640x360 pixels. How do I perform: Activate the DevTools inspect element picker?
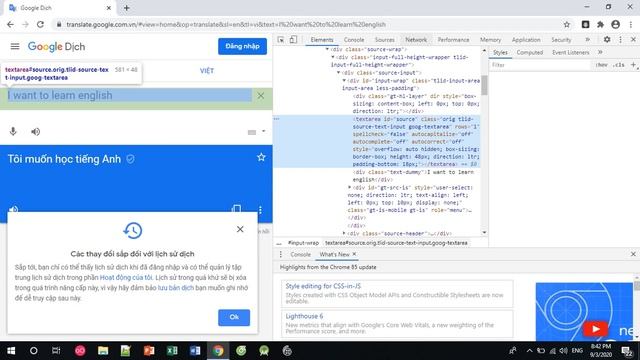point(281,40)
